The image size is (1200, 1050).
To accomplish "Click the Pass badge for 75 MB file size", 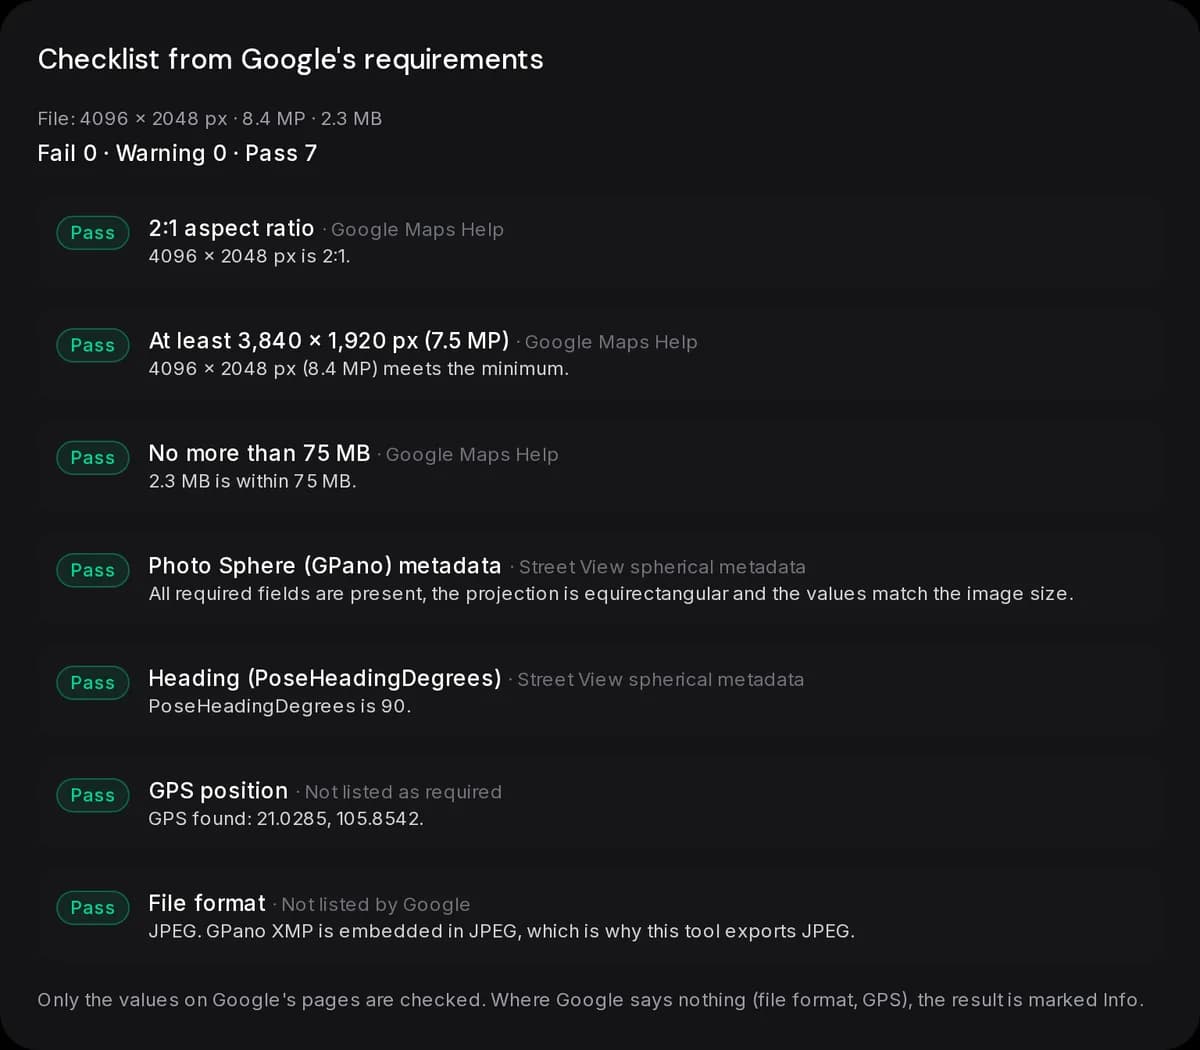I will click(x=93, y=458).
